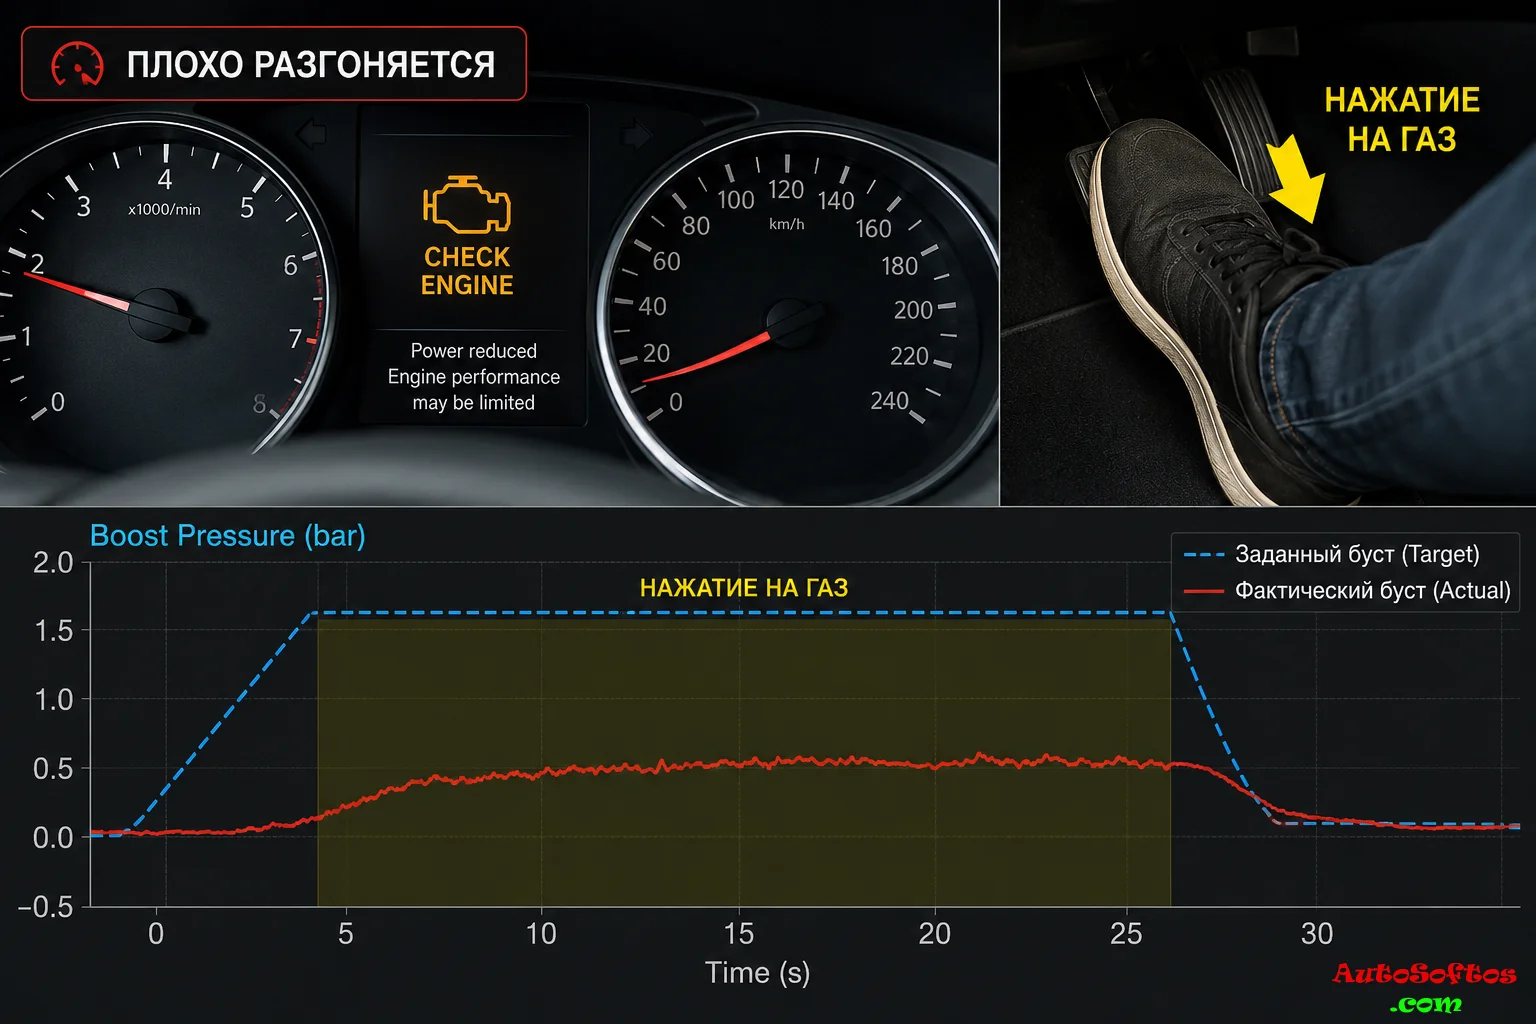
Task: Click the speedometer needle hub
Action: click(x=796, y=322)
